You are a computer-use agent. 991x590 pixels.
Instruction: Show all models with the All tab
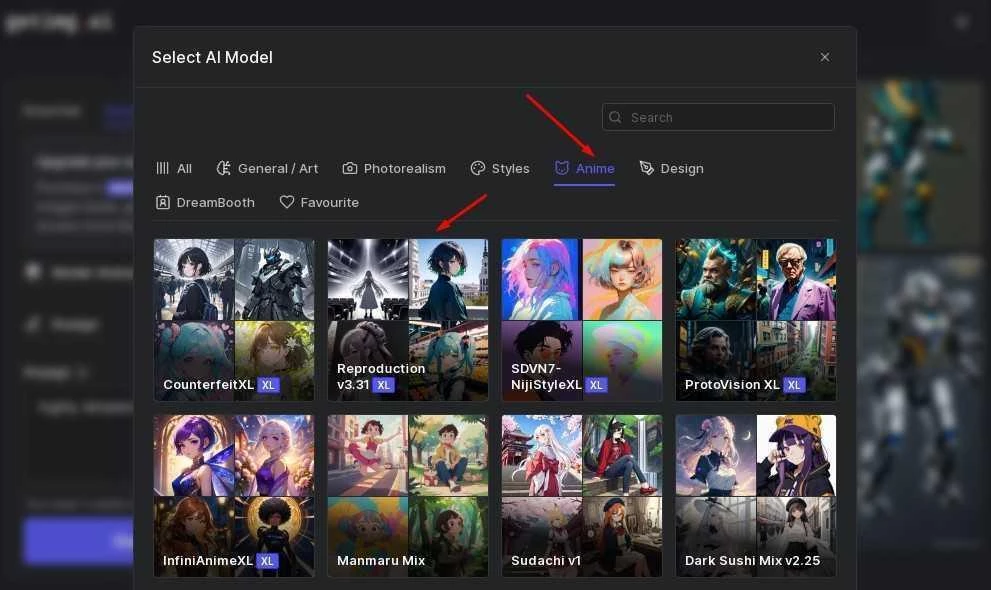pos(174,169)
